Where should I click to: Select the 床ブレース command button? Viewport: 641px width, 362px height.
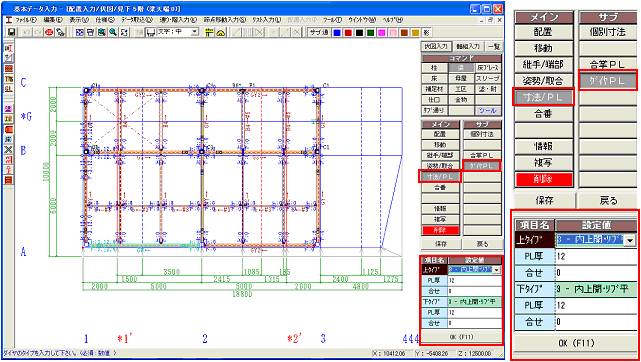[x=488, y=68]
